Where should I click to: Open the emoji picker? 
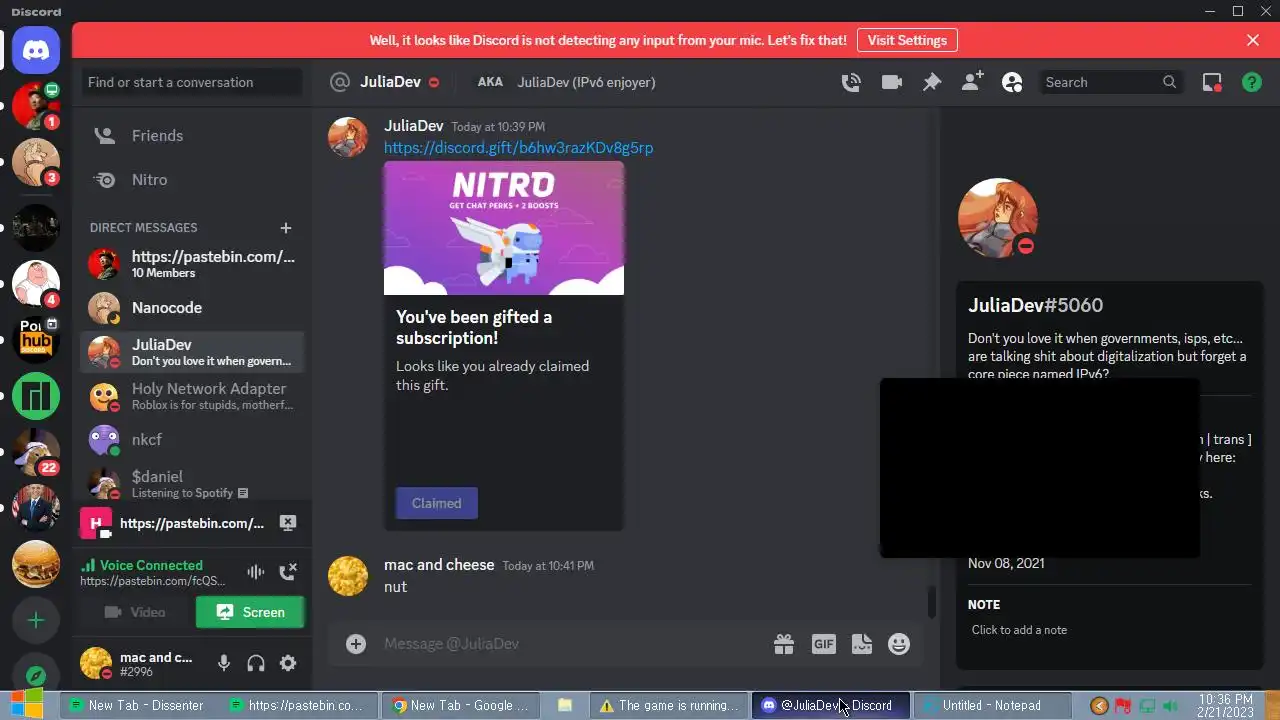click(x=899, y=645)
